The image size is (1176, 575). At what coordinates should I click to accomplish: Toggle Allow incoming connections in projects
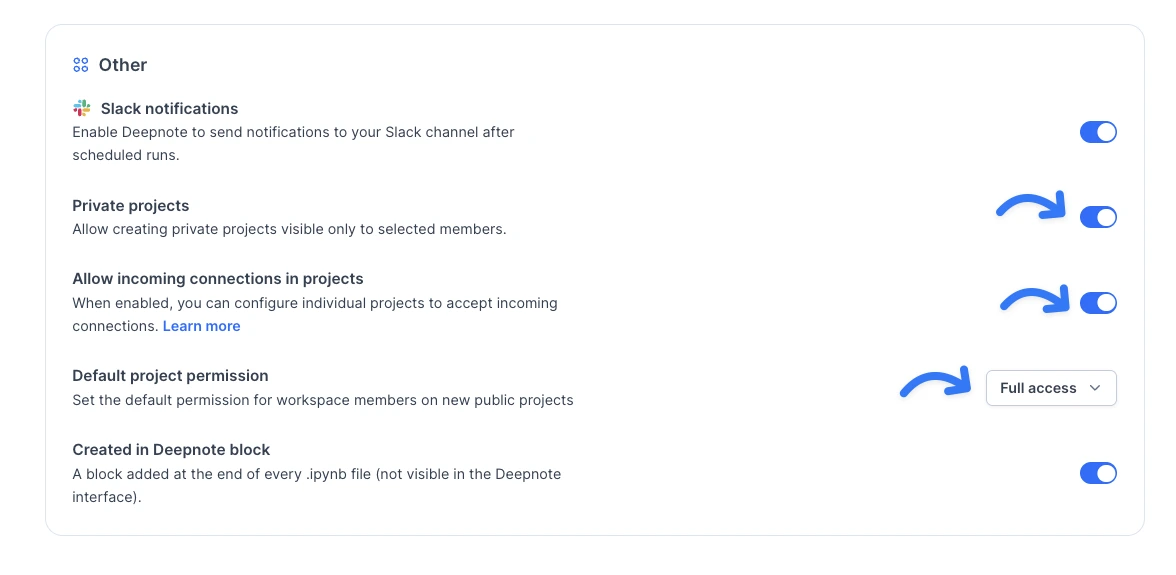pyautogui.click(x=1098, y=303)
